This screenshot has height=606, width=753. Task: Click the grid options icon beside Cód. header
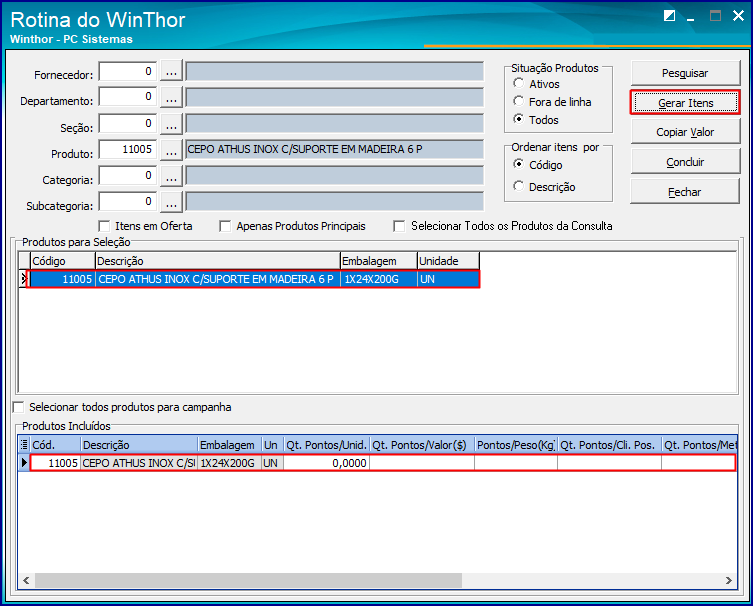click(24, 445)
